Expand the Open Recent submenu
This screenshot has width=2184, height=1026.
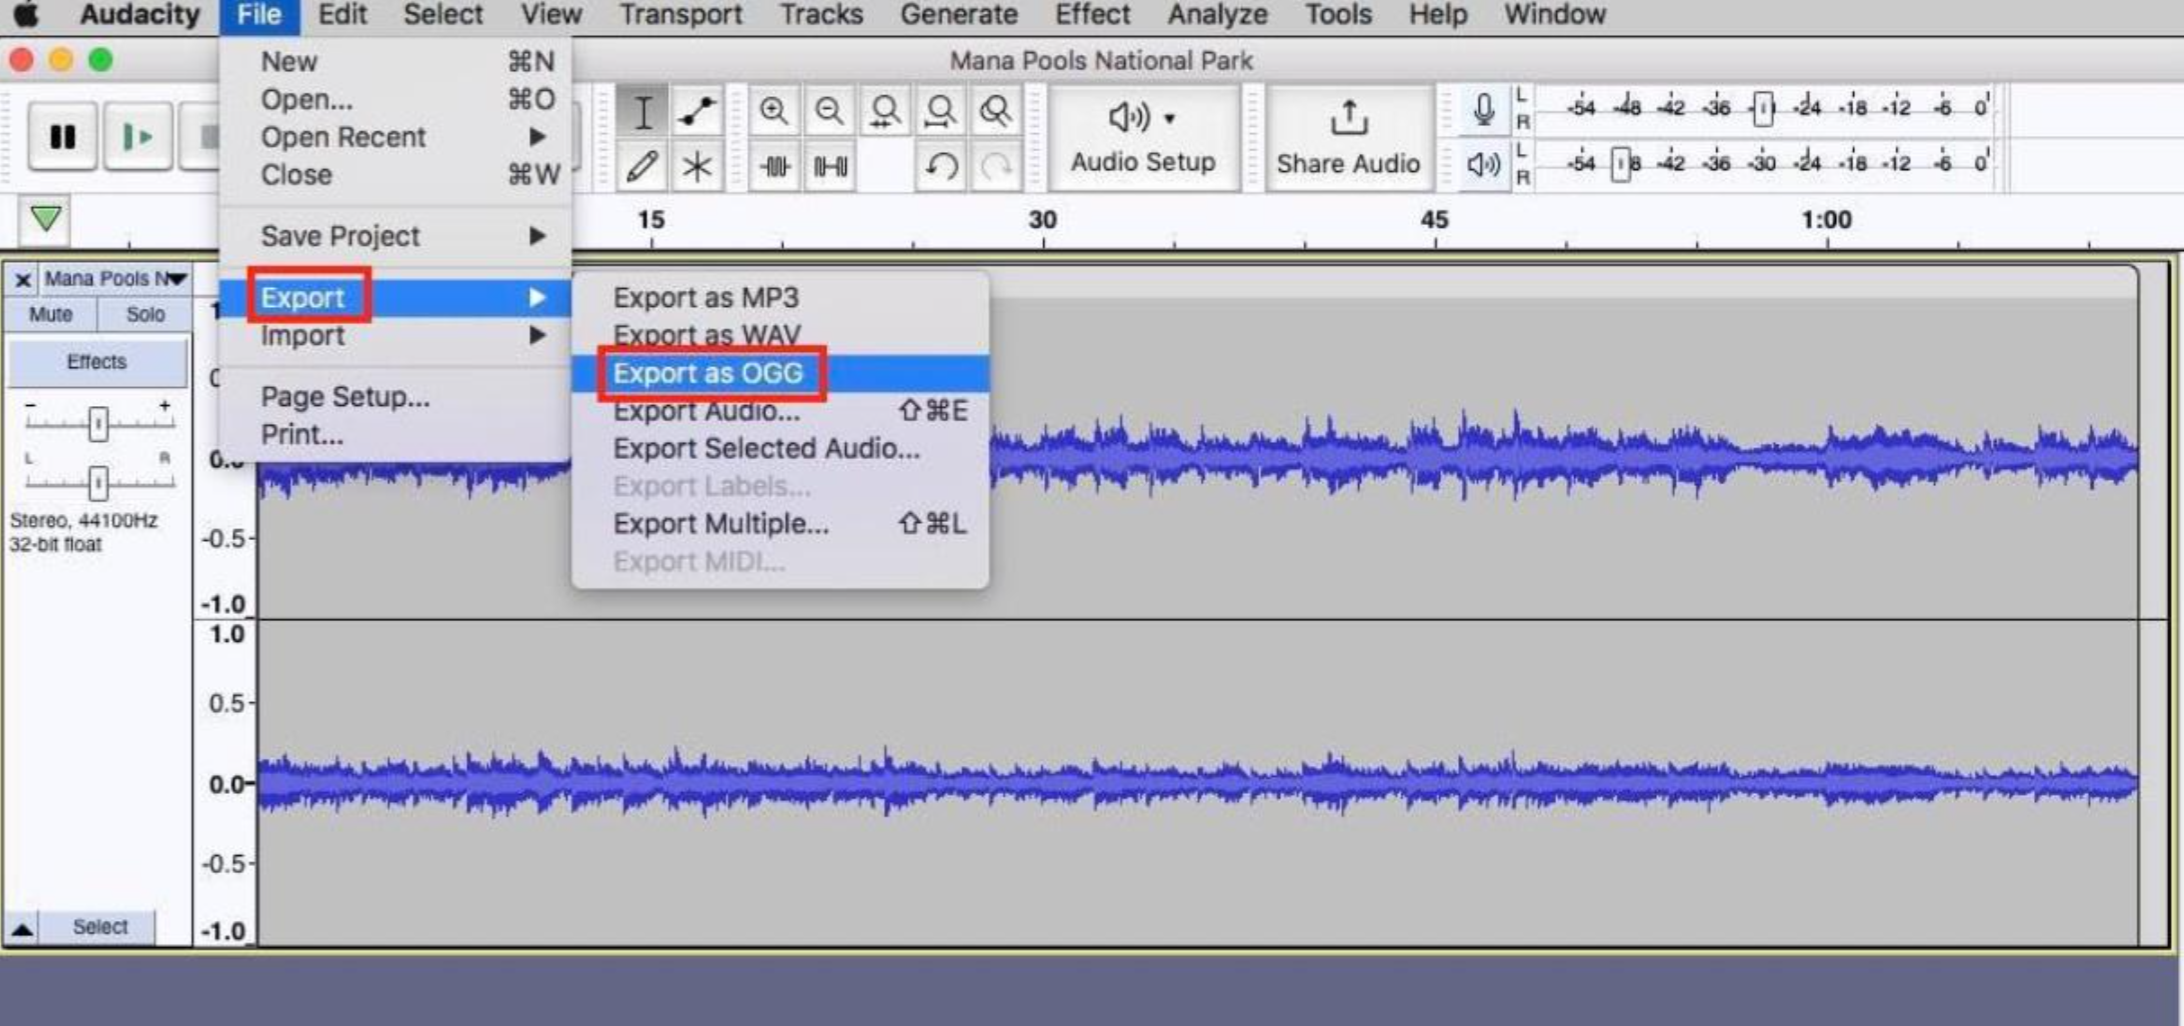tap(396, 137)
